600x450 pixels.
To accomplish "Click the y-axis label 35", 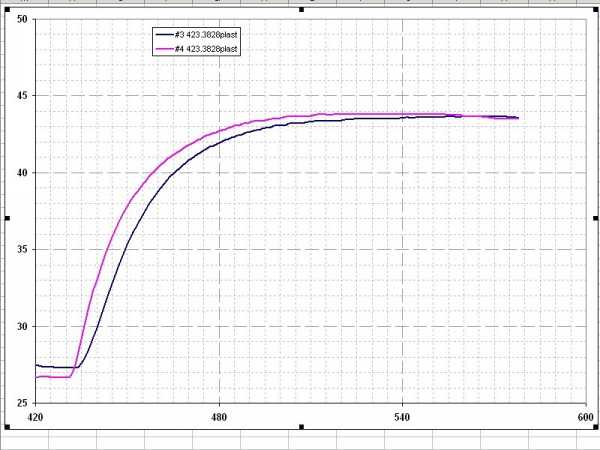I will (x=22, y=249).
